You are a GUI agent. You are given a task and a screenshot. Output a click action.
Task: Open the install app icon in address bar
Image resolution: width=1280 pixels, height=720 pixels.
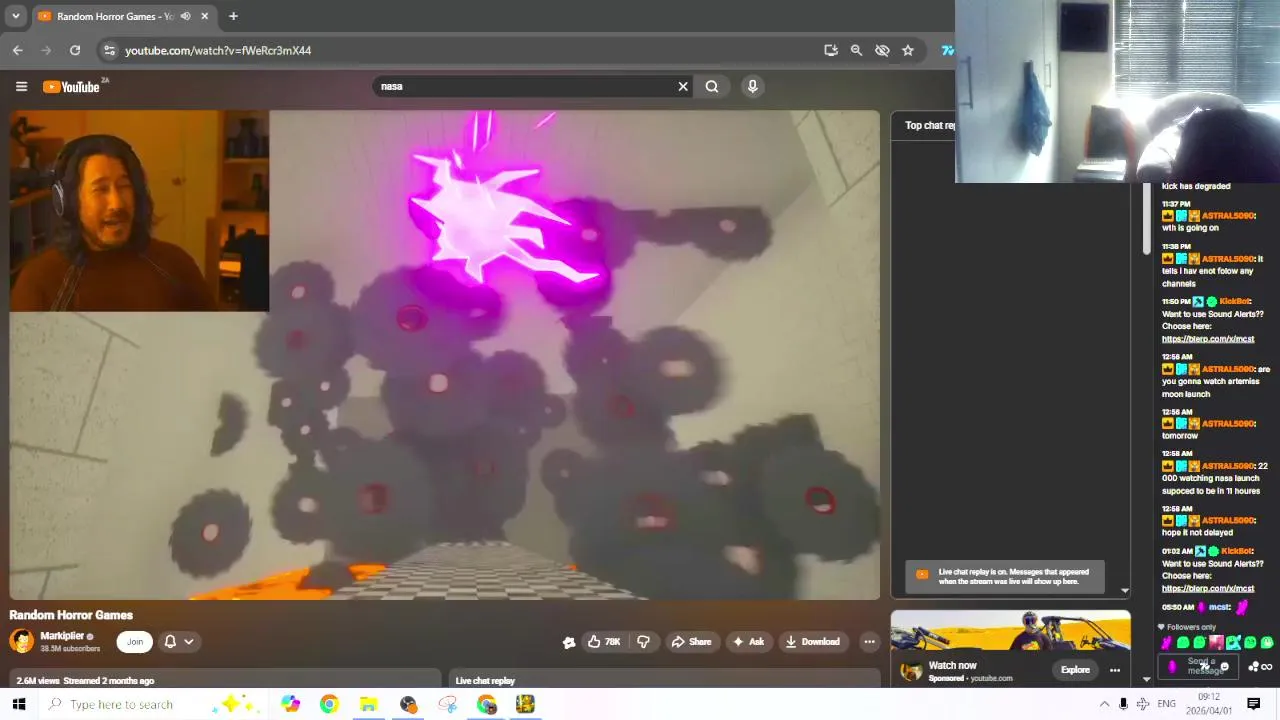[831, 50]
